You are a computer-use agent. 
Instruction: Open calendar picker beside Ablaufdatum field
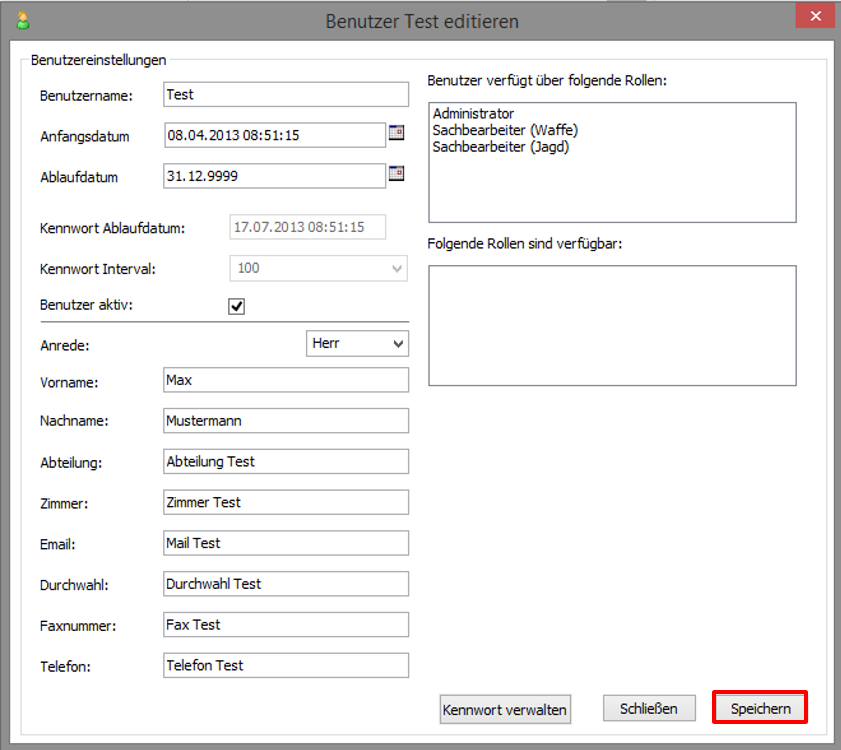click(396, 174)
